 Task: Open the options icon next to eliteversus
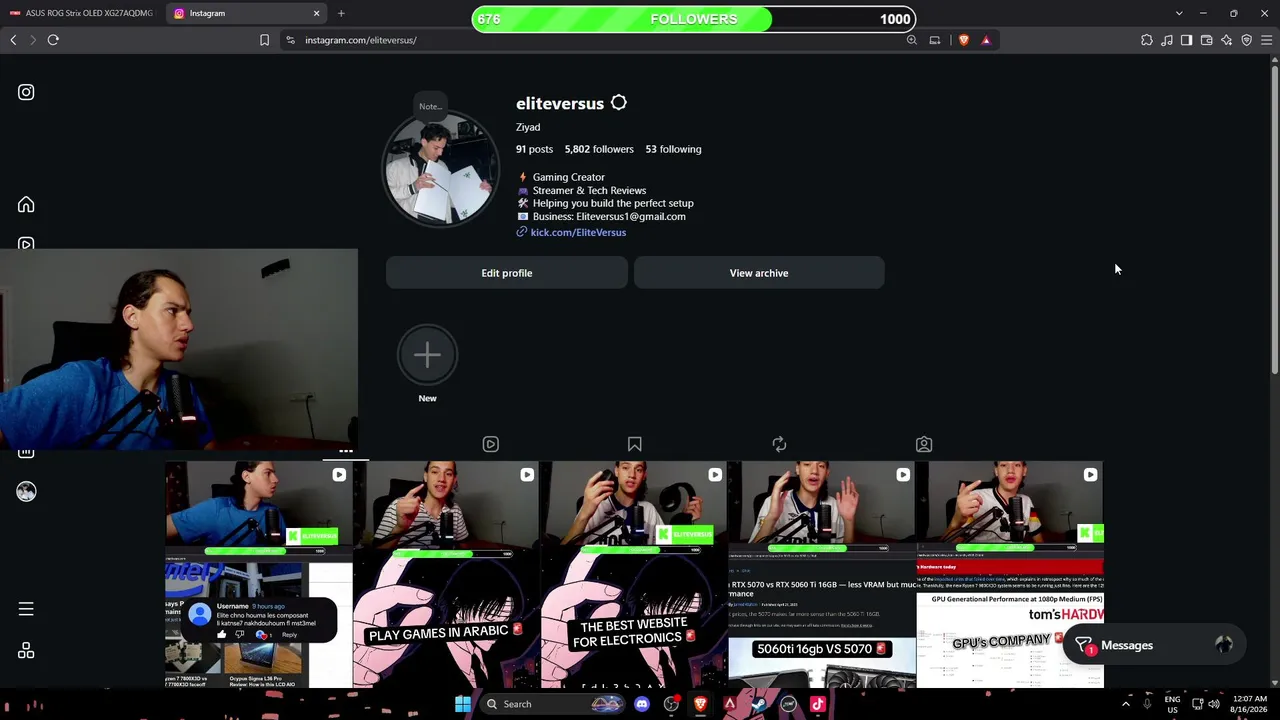(x=619, y=103)
